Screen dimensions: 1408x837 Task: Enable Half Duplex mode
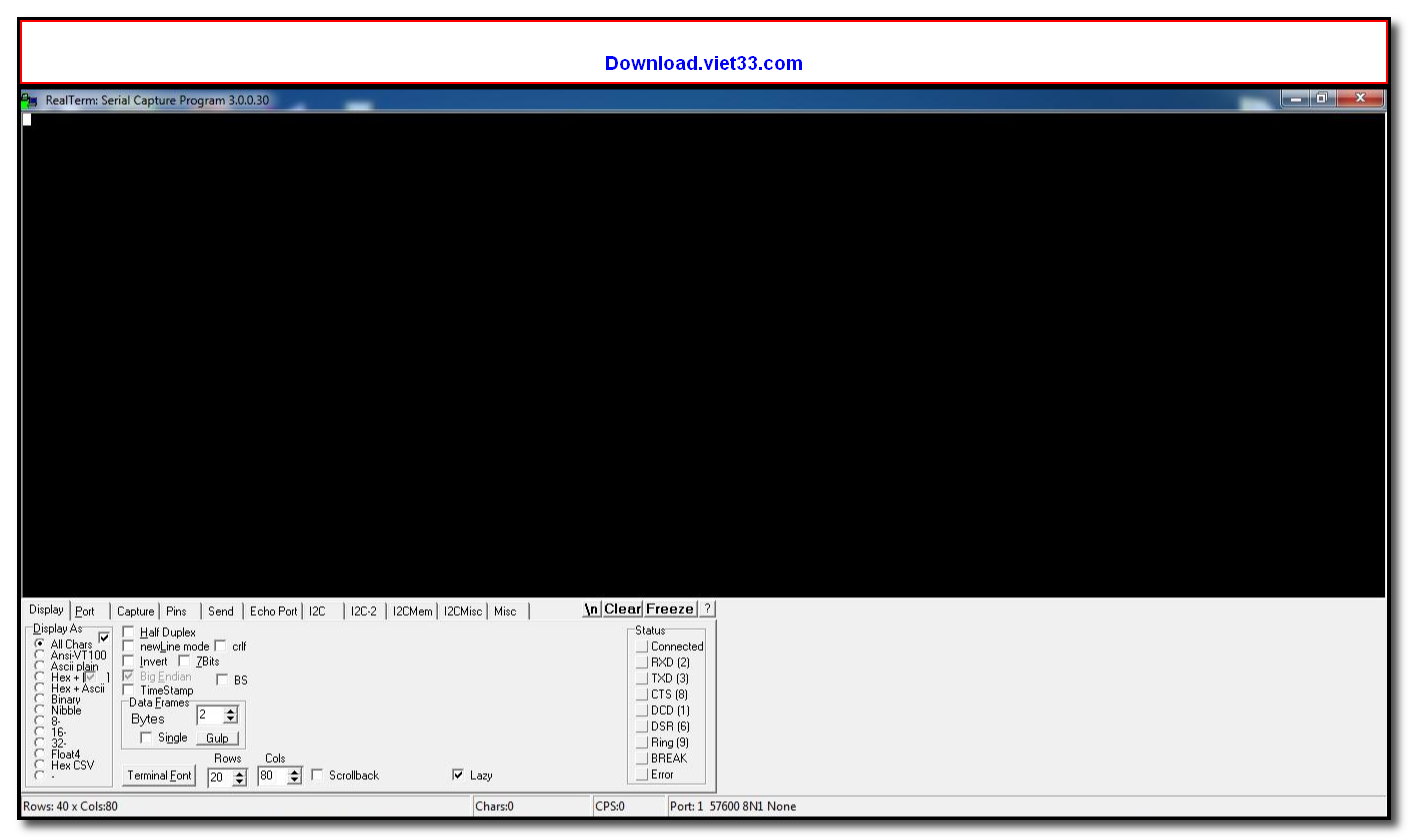128,631
